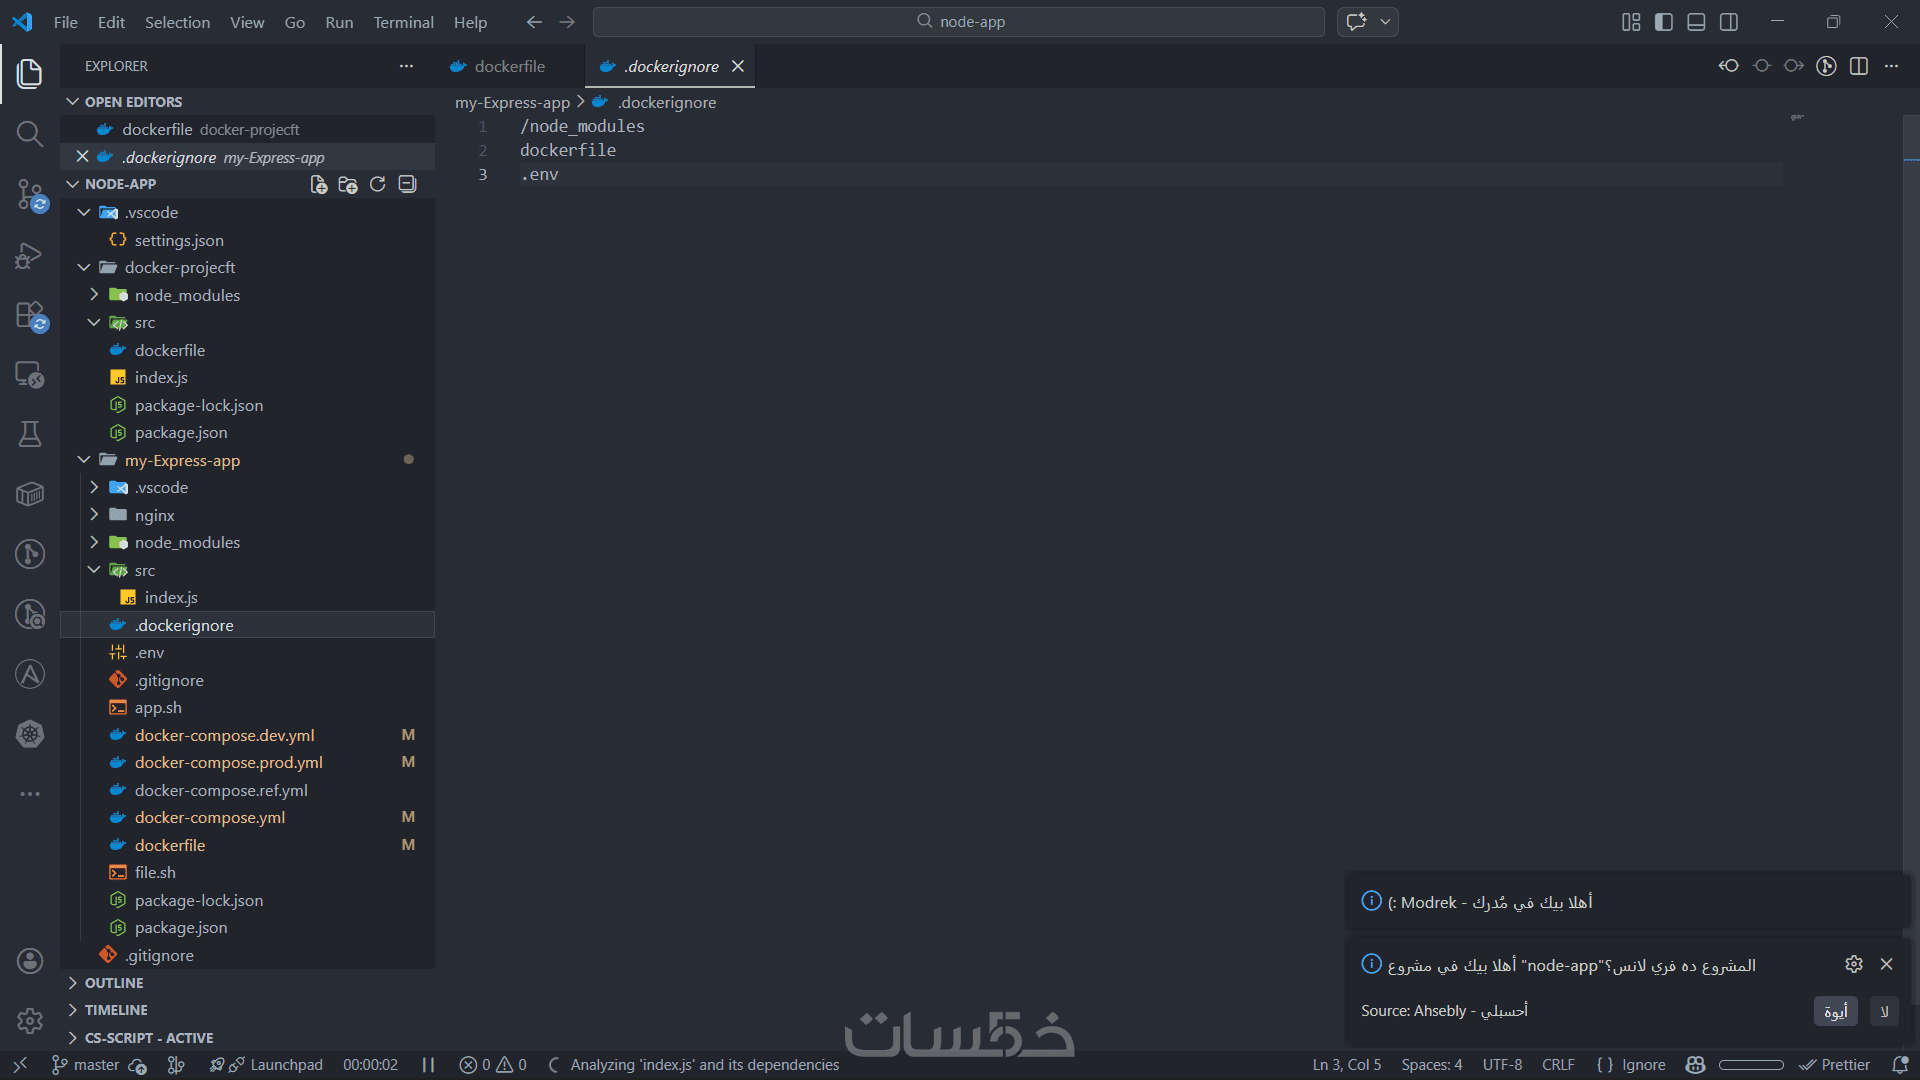Image resolution: width=1920 pixels, height=1080 pixels.
Task: Click Refresh Explorer icon
Action: pyautogui.click(x=377, y=184)
